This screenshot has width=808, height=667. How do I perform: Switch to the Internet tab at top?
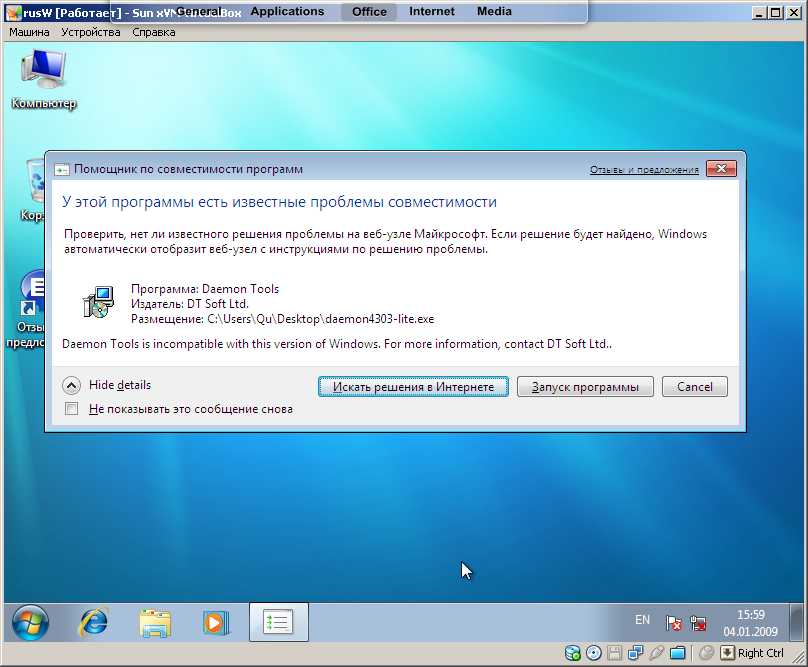point(431,12)
